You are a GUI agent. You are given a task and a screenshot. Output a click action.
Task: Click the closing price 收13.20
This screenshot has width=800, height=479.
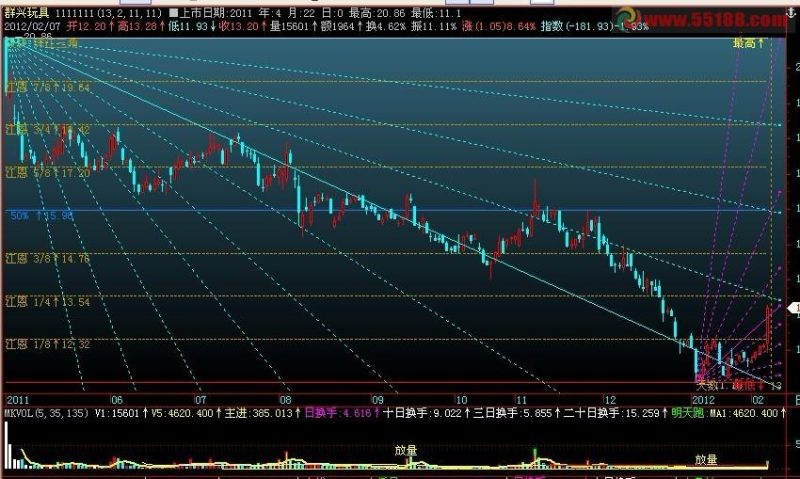click(238, 26)
